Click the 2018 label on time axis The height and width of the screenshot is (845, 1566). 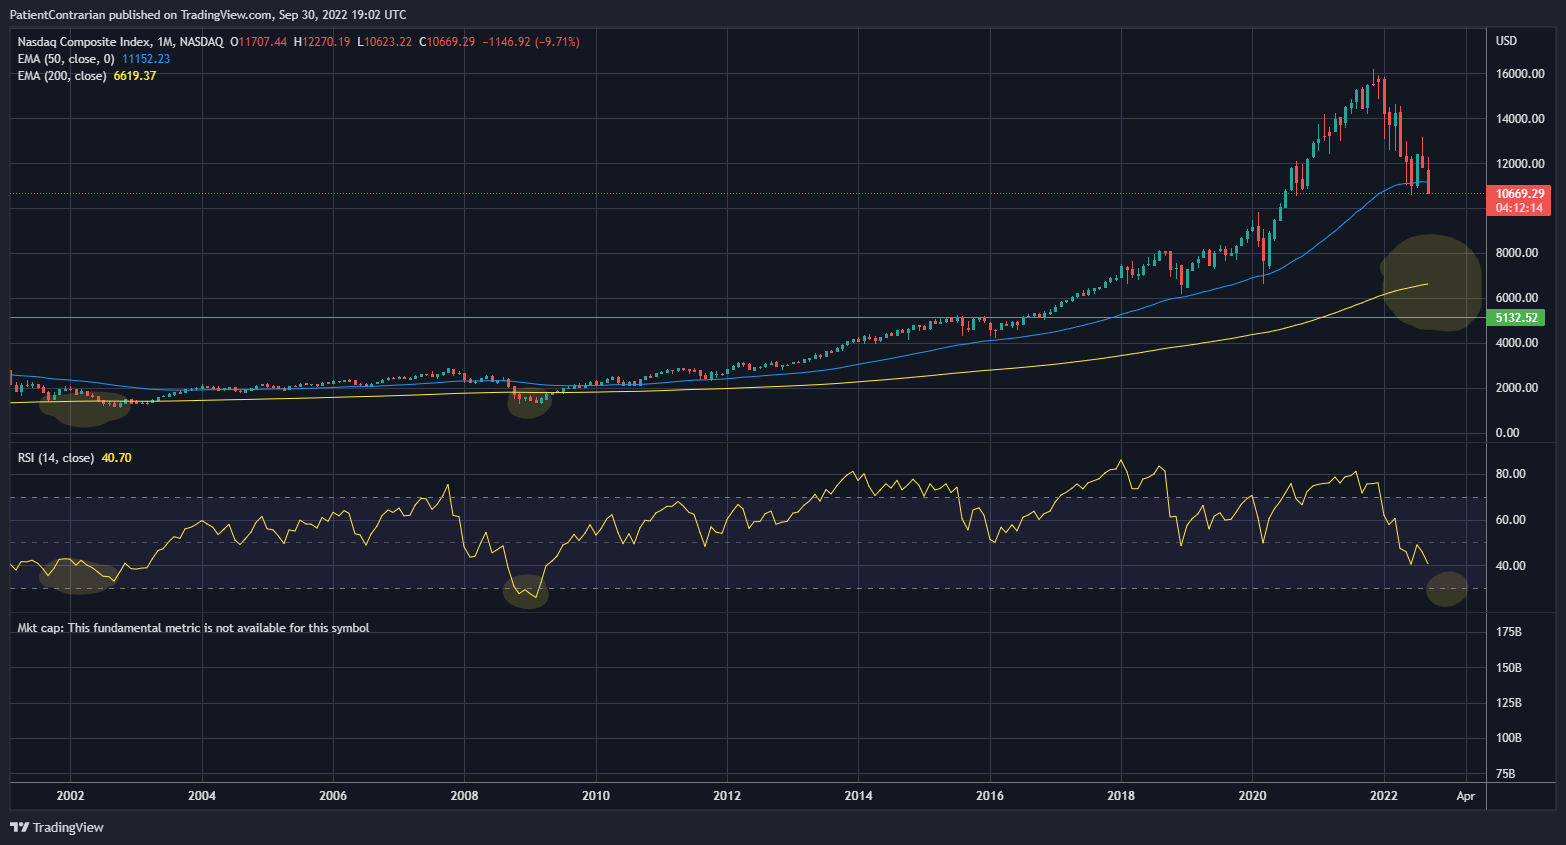[x=1121, y=796]
